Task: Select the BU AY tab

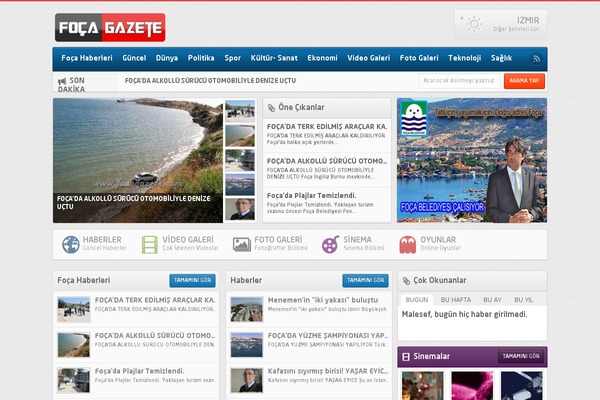Action: 492,300
